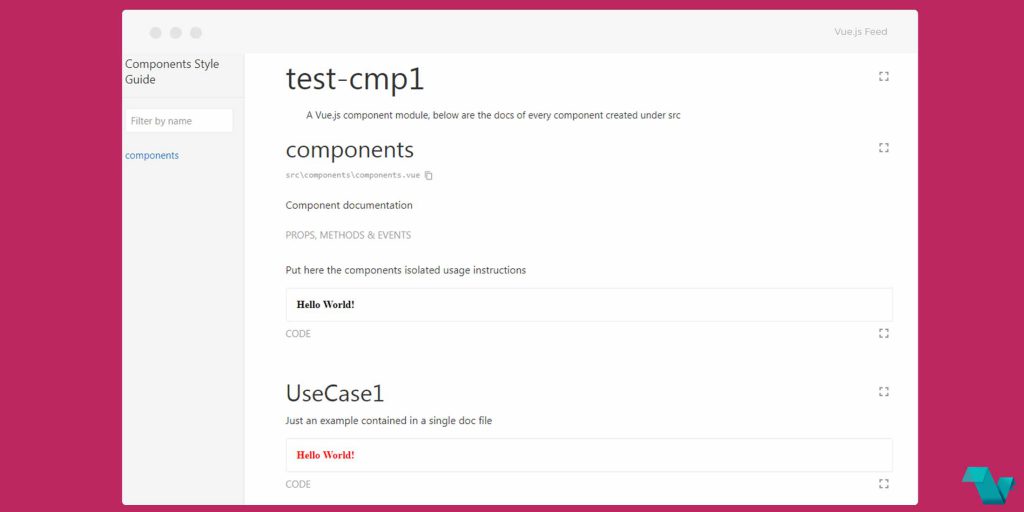The width and height of the screenshot is (1024, 512).
Task: Click the first window control dot
Action: click(x=155, y=33)
